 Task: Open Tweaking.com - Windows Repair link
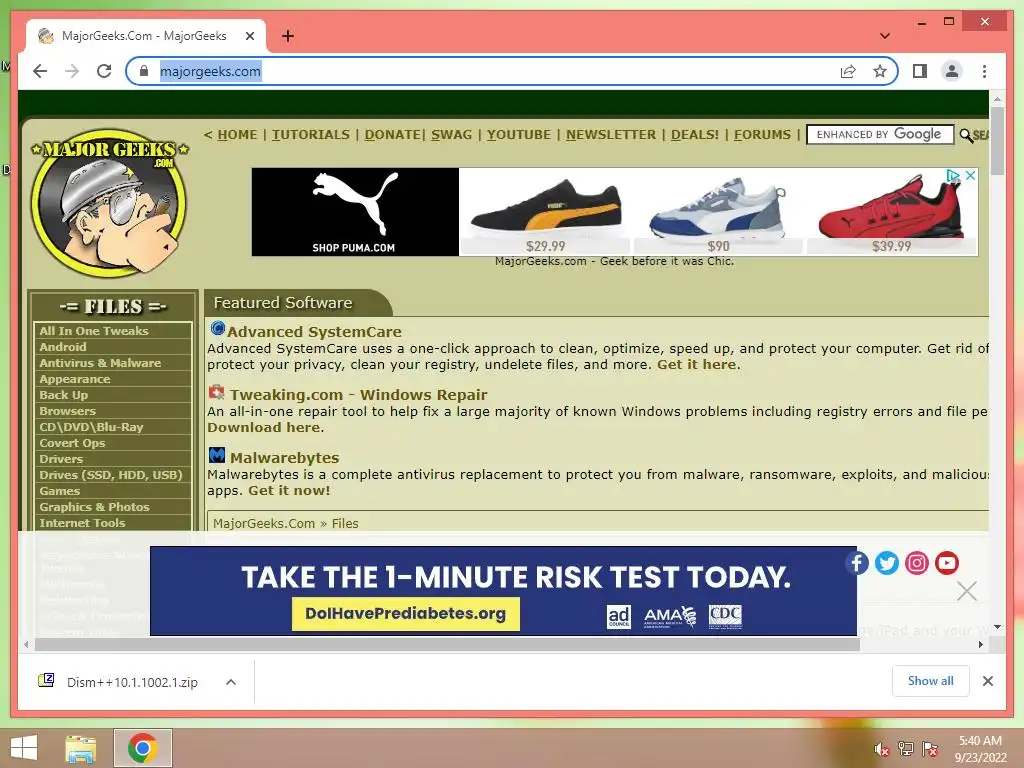(358, 395)
